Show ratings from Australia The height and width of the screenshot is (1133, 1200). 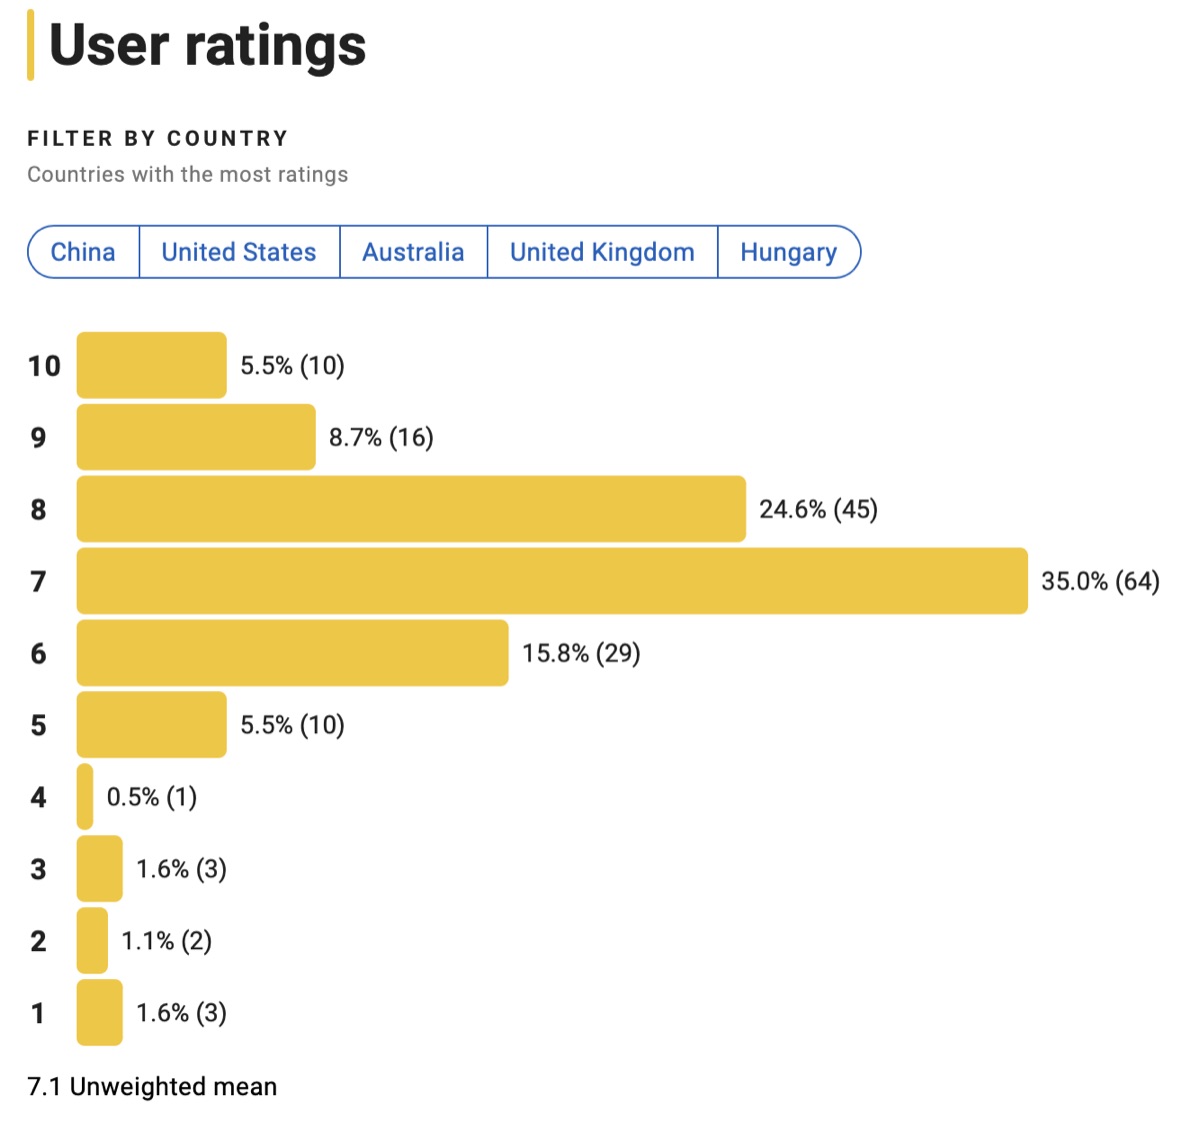click(413, 252)
